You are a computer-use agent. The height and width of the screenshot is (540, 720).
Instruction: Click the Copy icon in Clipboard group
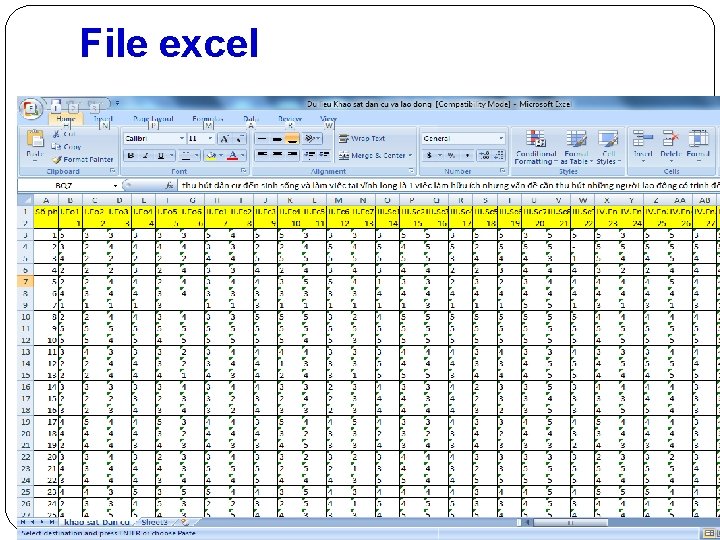click(x=56, y=147)
